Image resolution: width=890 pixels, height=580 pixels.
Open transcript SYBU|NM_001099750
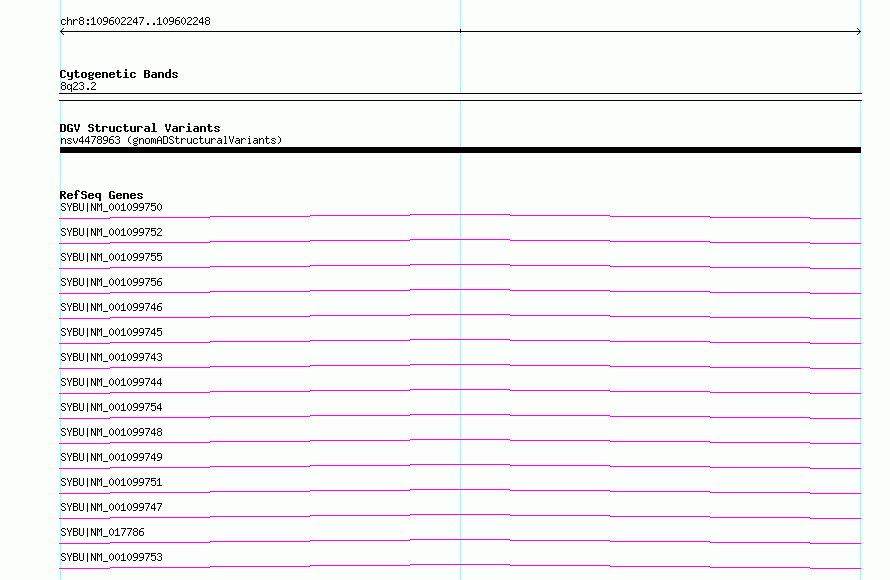(x=111, y=207)
